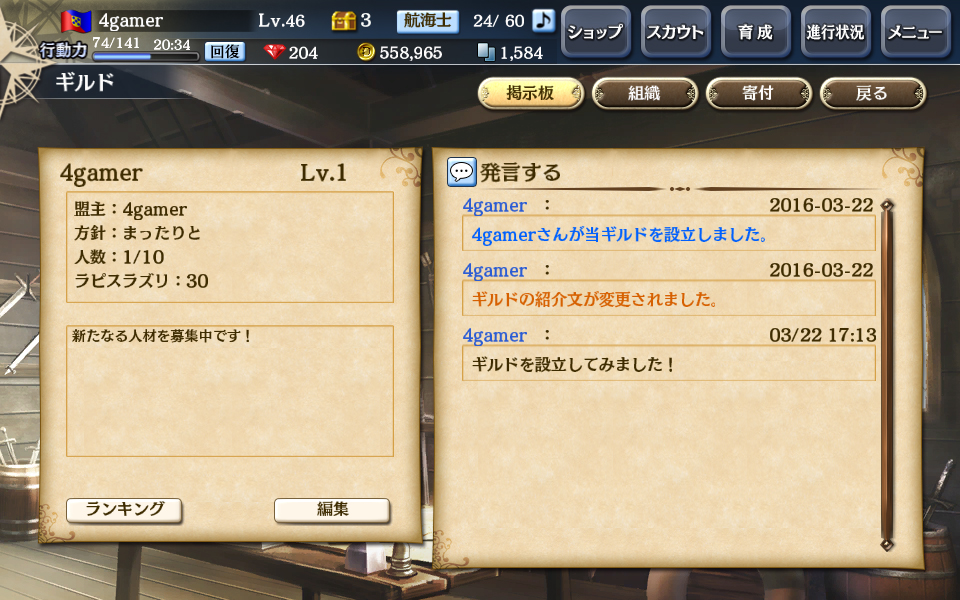Switch to the 寄付 donation tab
The height and width of the screenshot is (600, 960).
pos(759,93)
